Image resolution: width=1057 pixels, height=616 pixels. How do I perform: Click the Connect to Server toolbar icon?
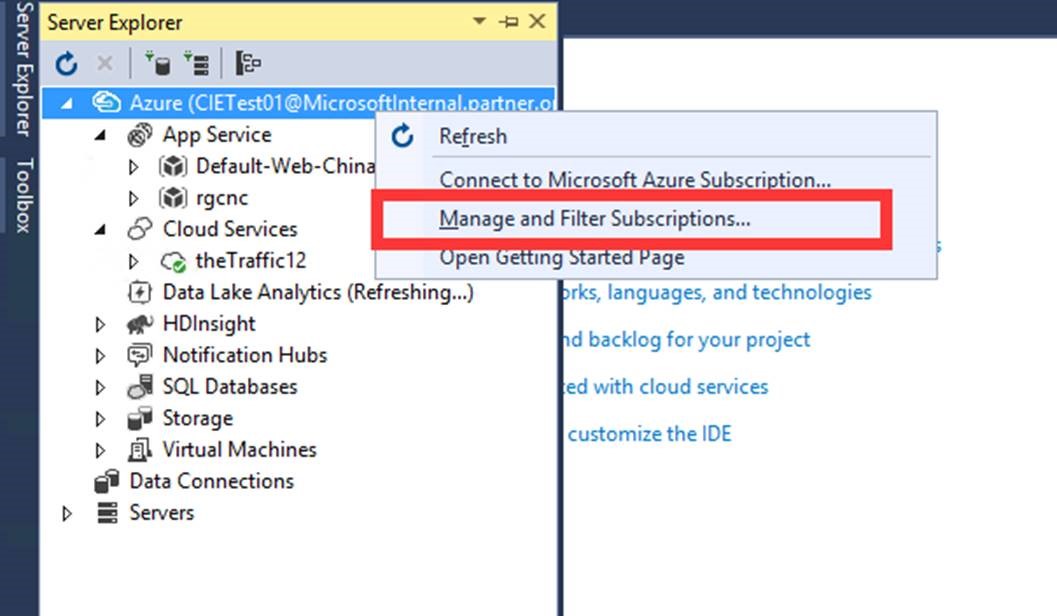click(196, 64)
